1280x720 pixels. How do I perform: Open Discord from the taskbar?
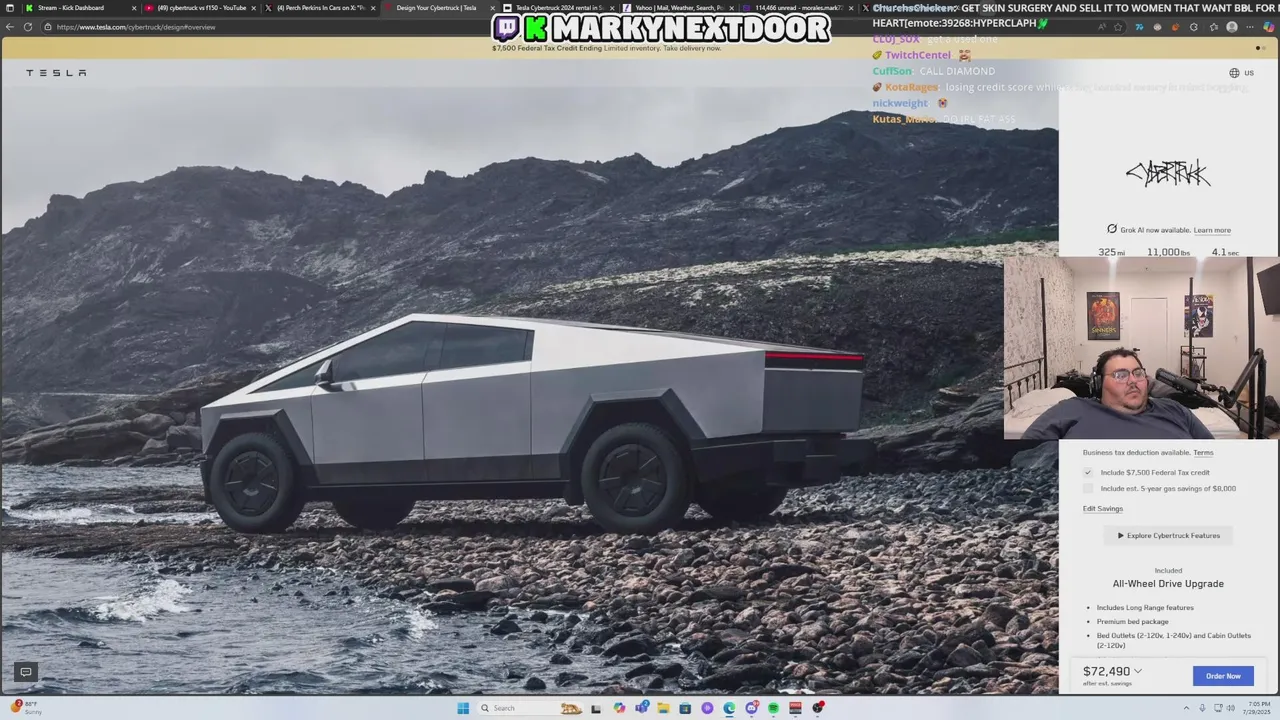751,708
